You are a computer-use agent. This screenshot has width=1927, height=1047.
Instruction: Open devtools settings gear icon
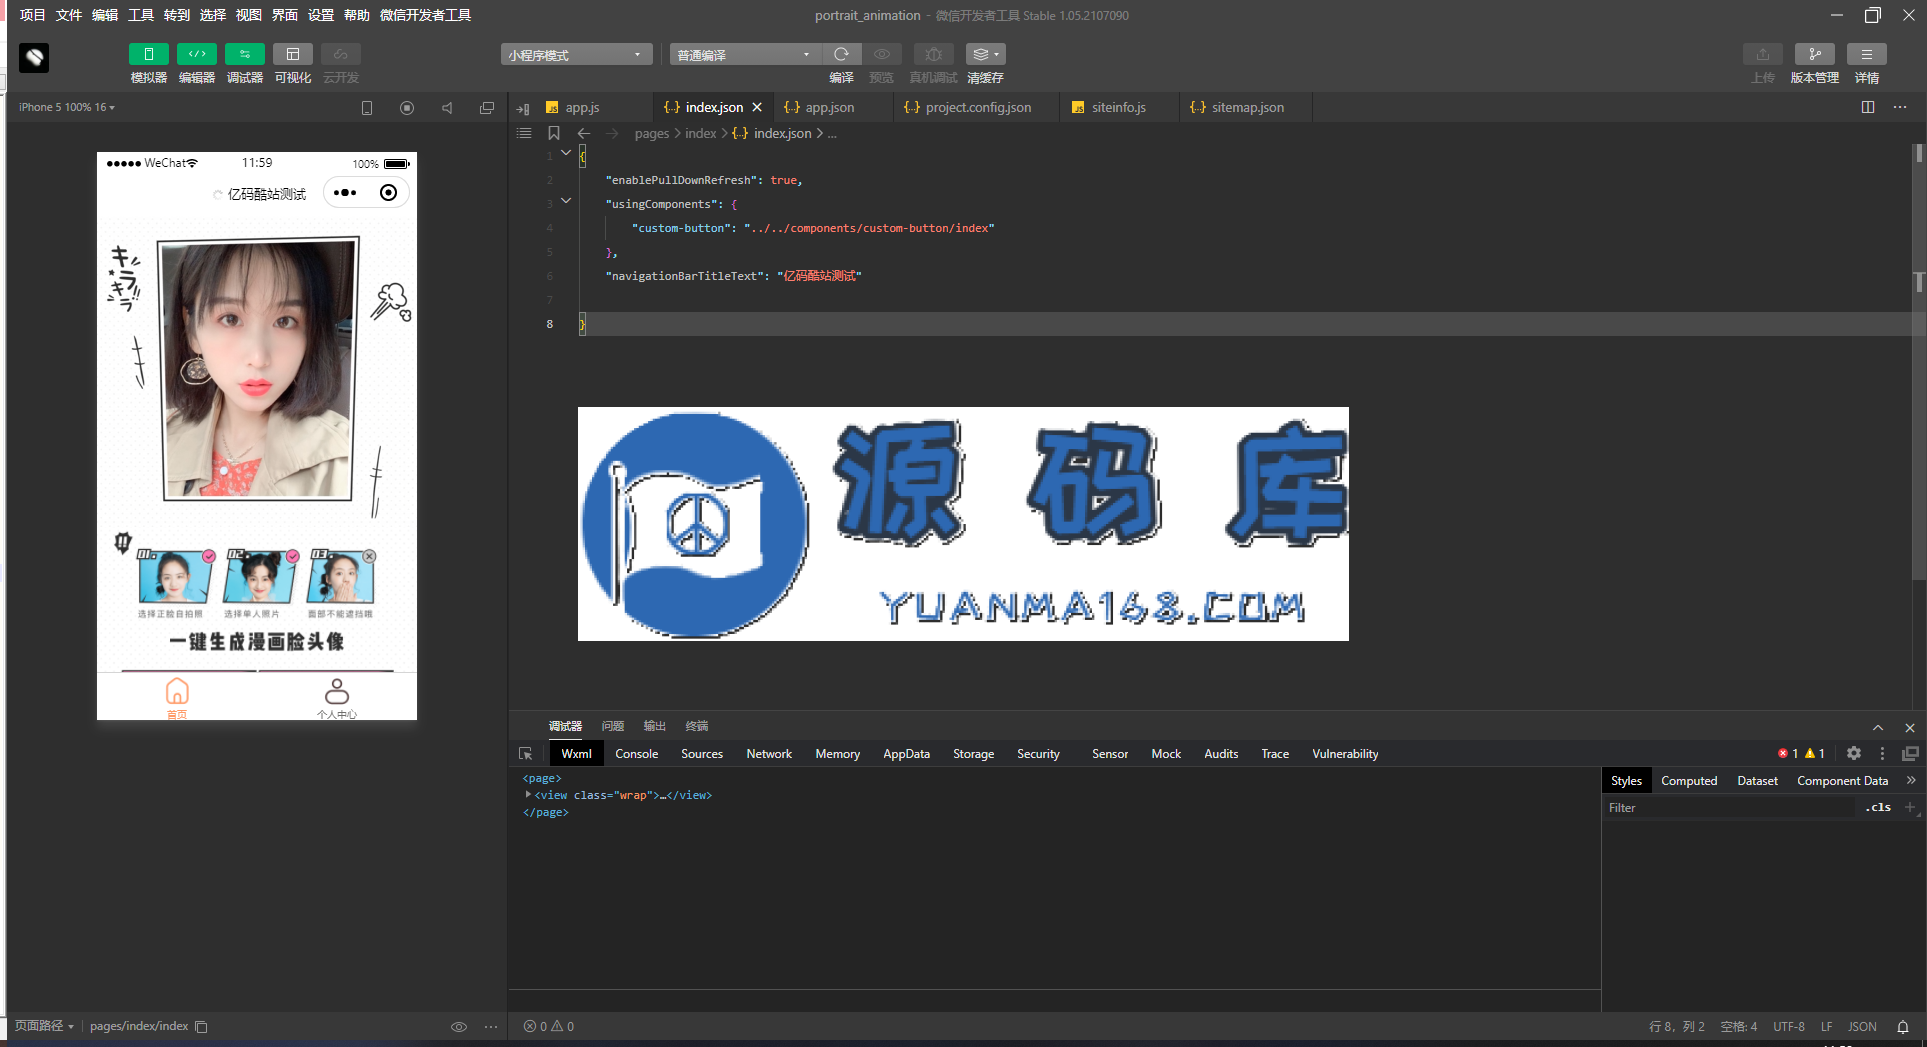tap(1854, 754)
